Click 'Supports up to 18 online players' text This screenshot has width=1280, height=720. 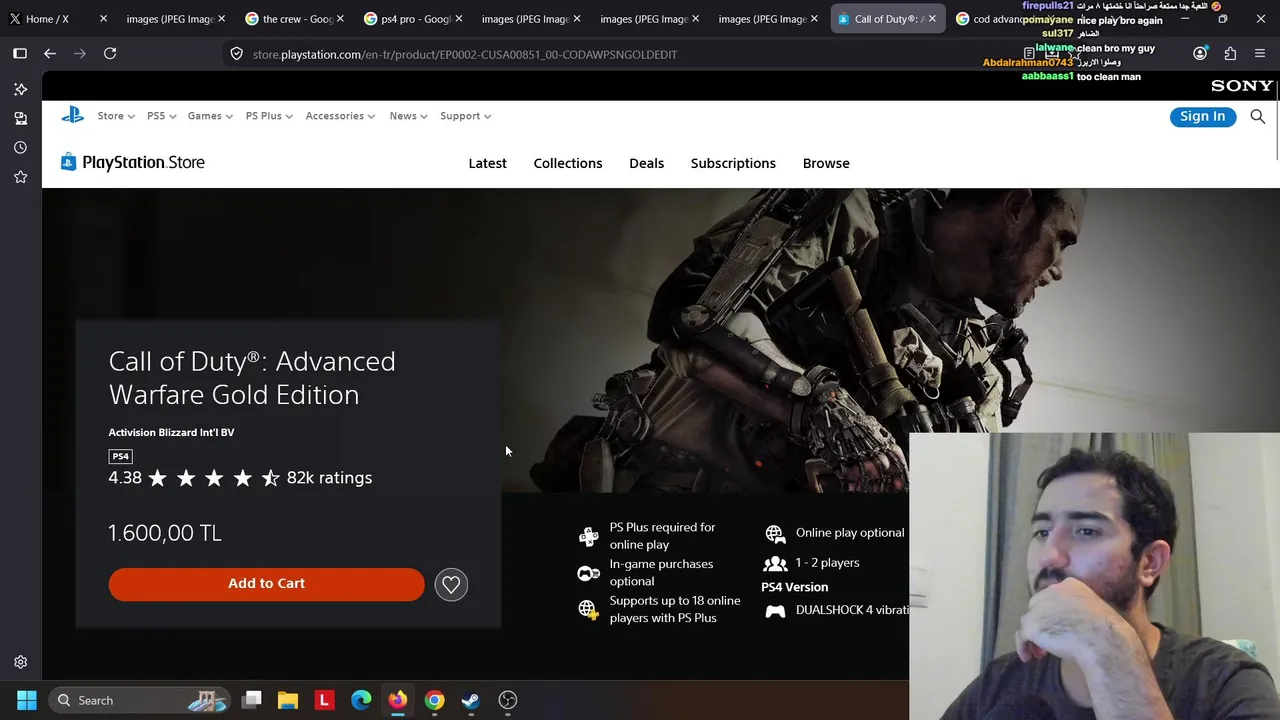point(675,609)
